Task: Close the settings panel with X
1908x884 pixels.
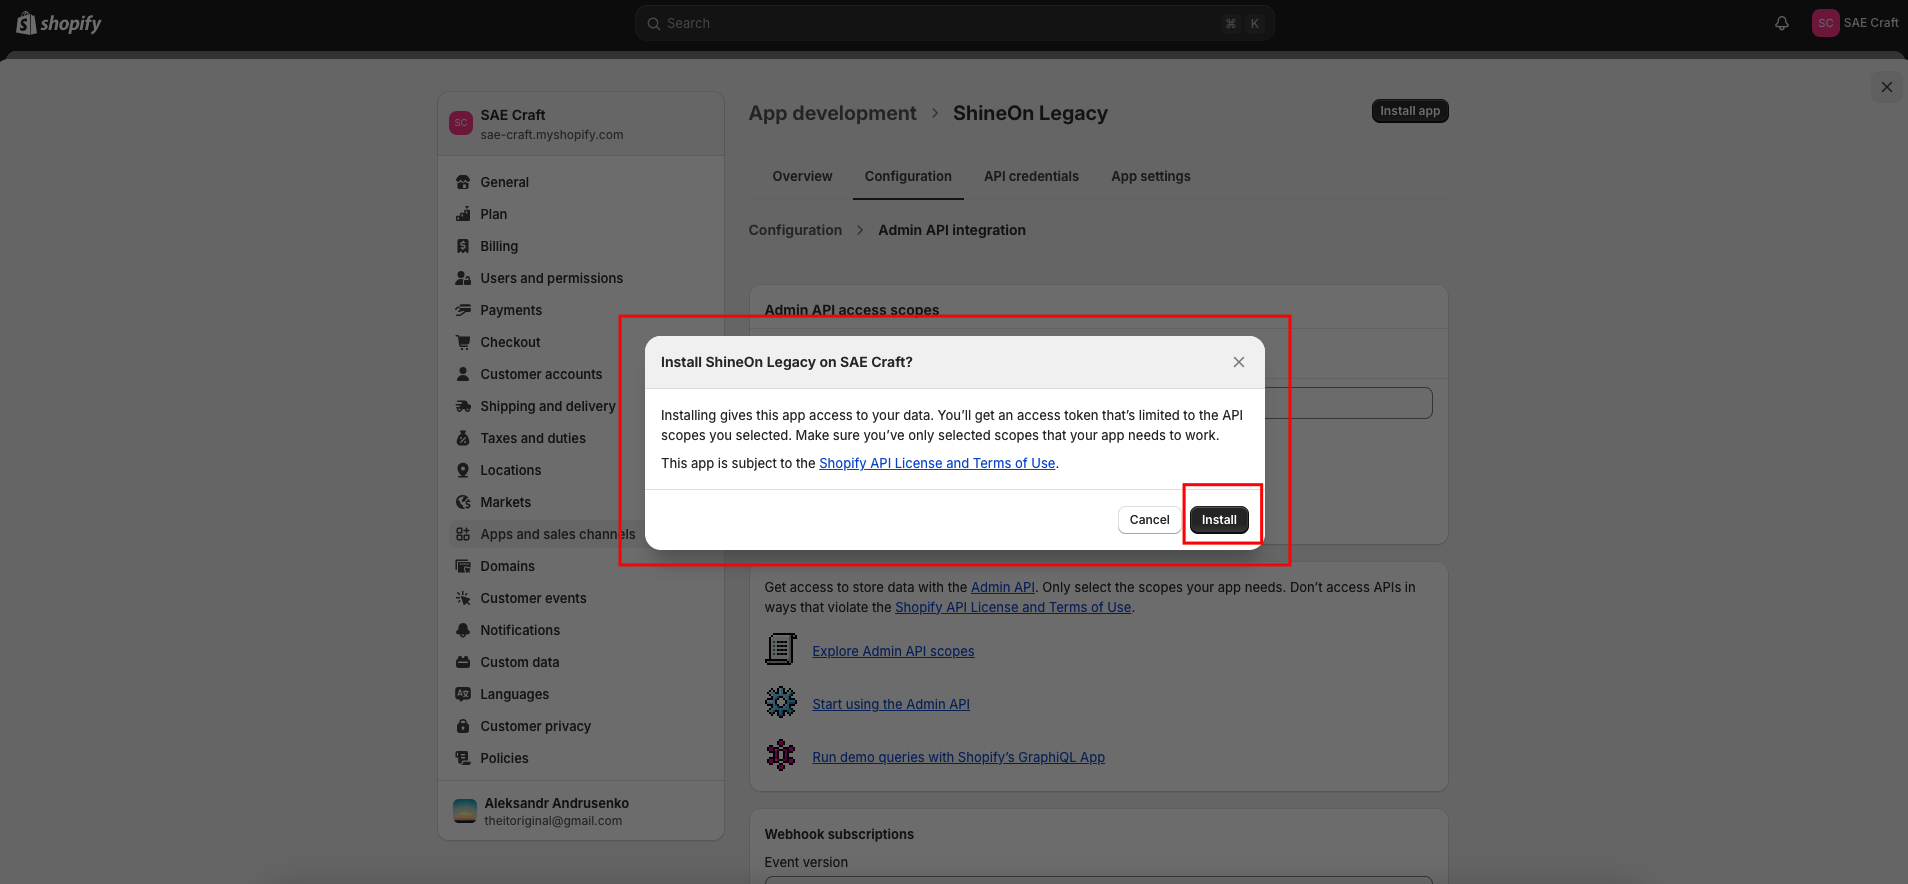Action: coord(1887,87)
